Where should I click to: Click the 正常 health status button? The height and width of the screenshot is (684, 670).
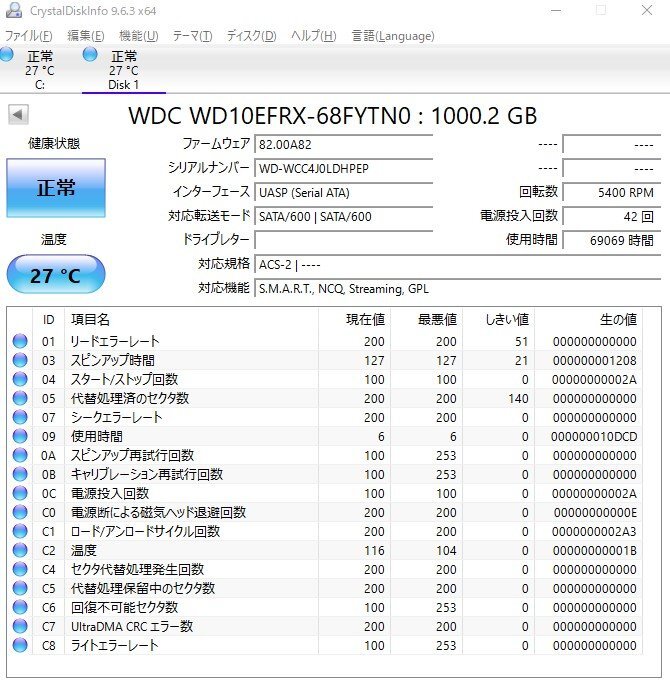coord(56,188)
